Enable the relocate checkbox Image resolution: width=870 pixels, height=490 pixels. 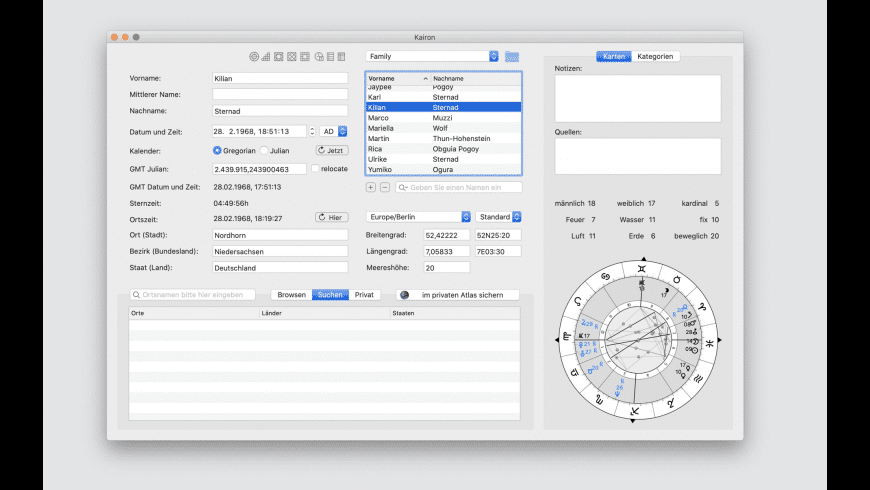[x=315, y=169]
